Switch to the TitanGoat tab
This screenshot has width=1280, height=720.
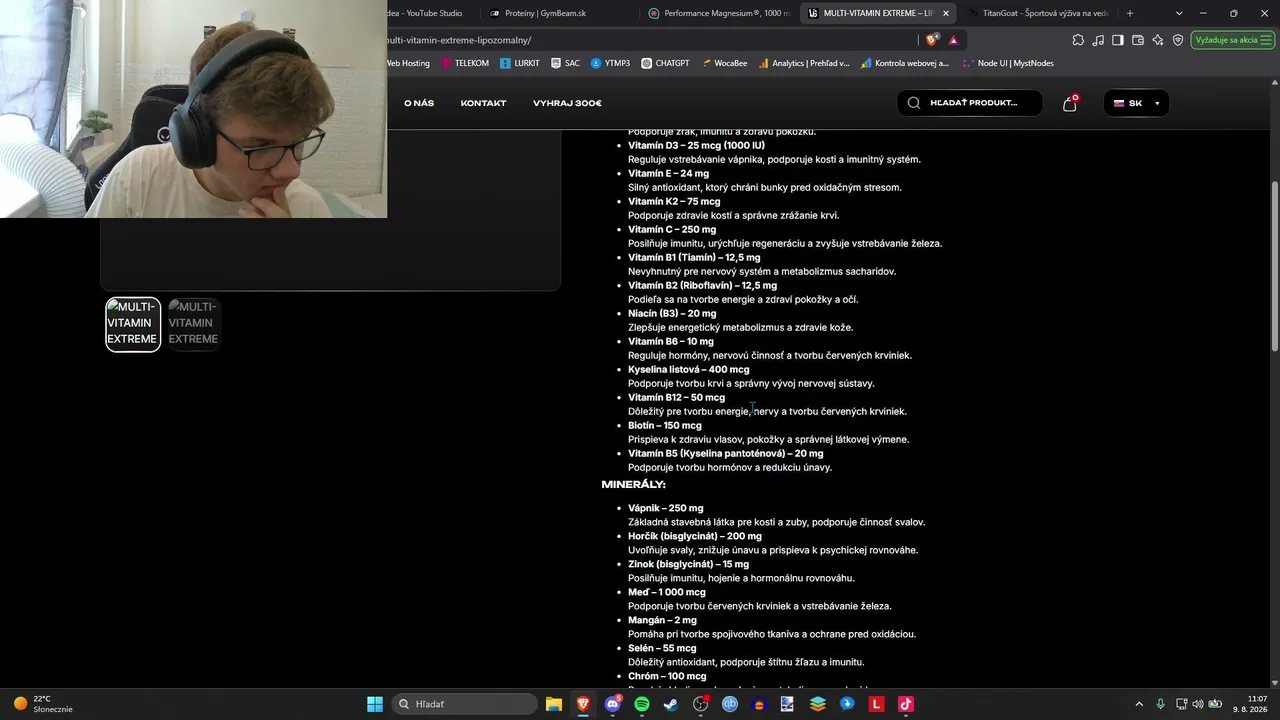(1038, 13)
